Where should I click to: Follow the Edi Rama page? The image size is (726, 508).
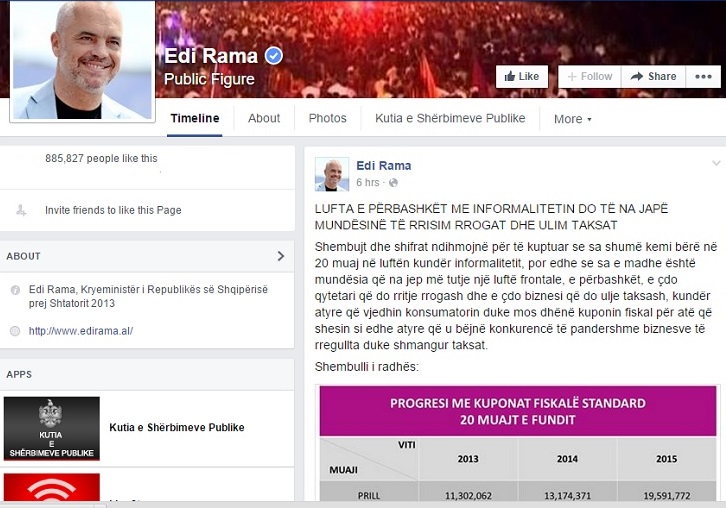pyautogui.click(x=590, y=76)
